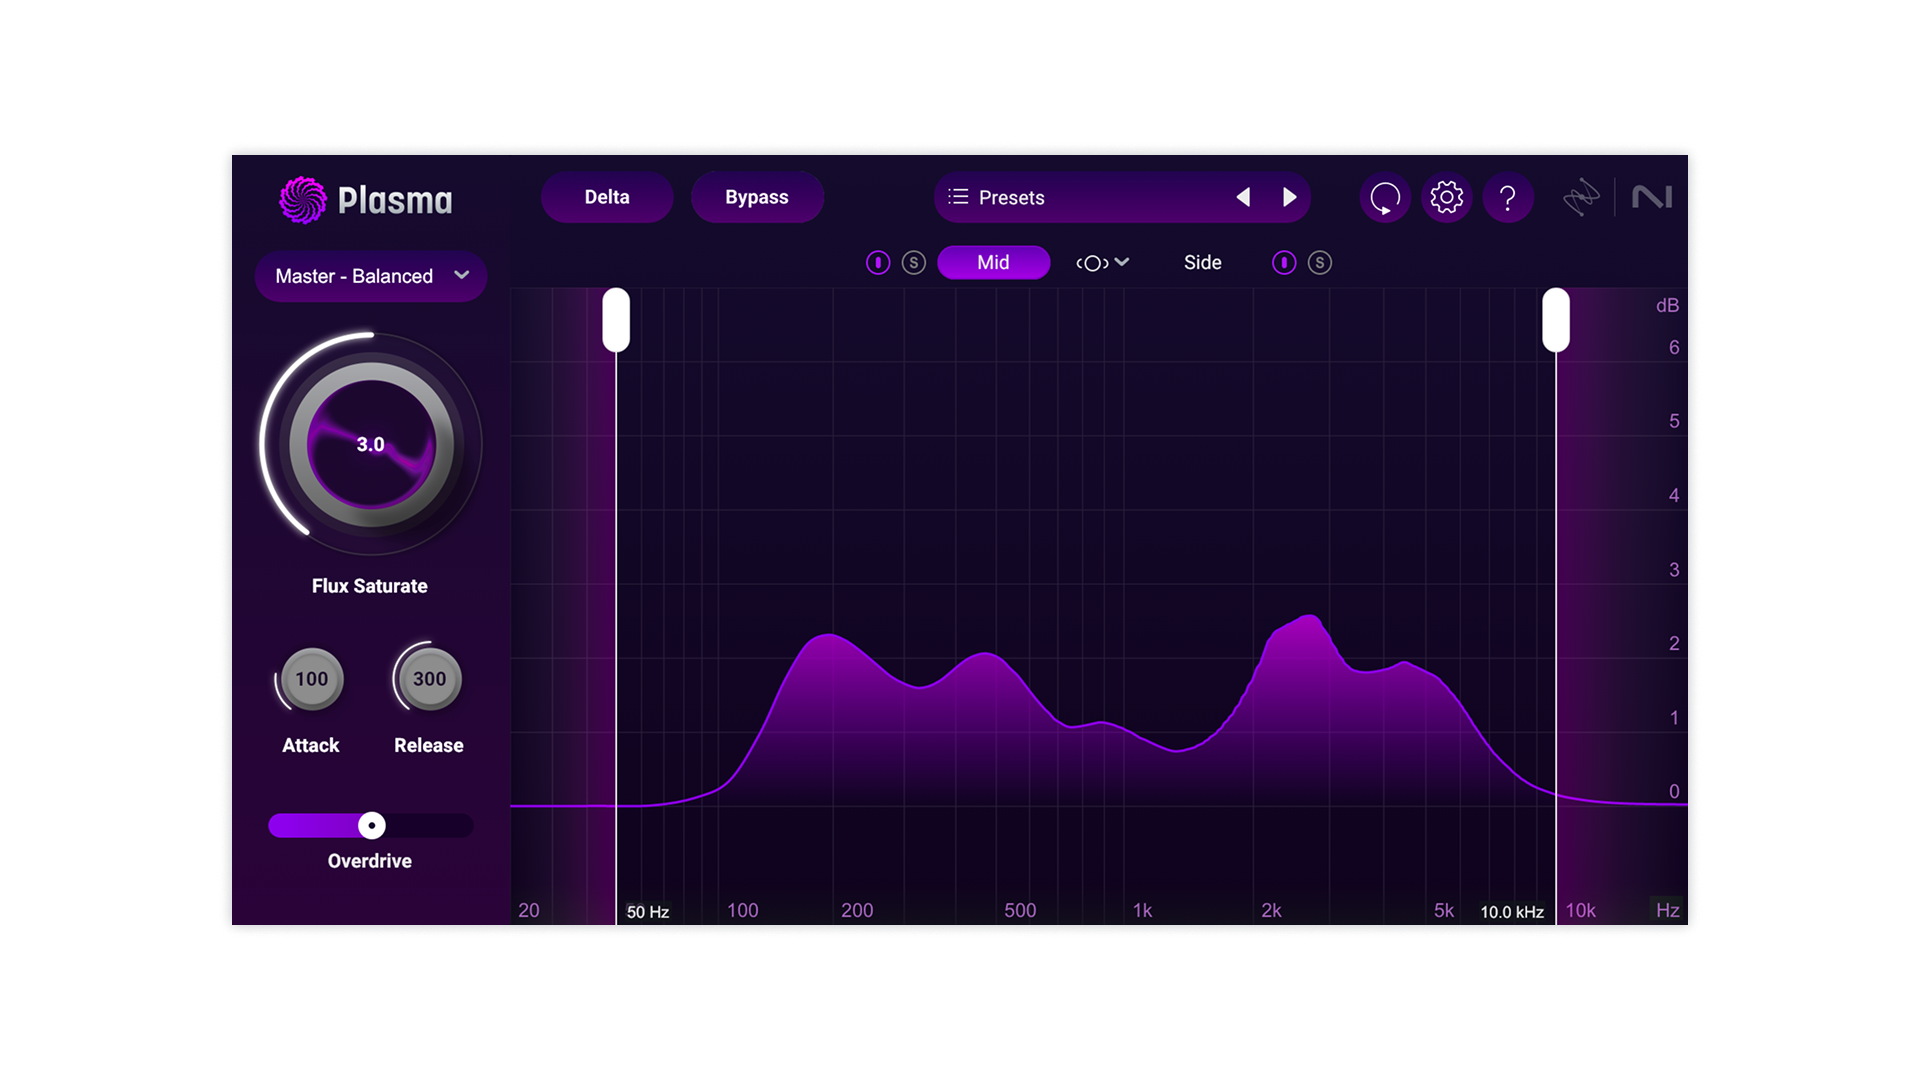This screenshot has height=1080, width=1920.
Task: Select the Mid tab
Action: pos(993,263)
